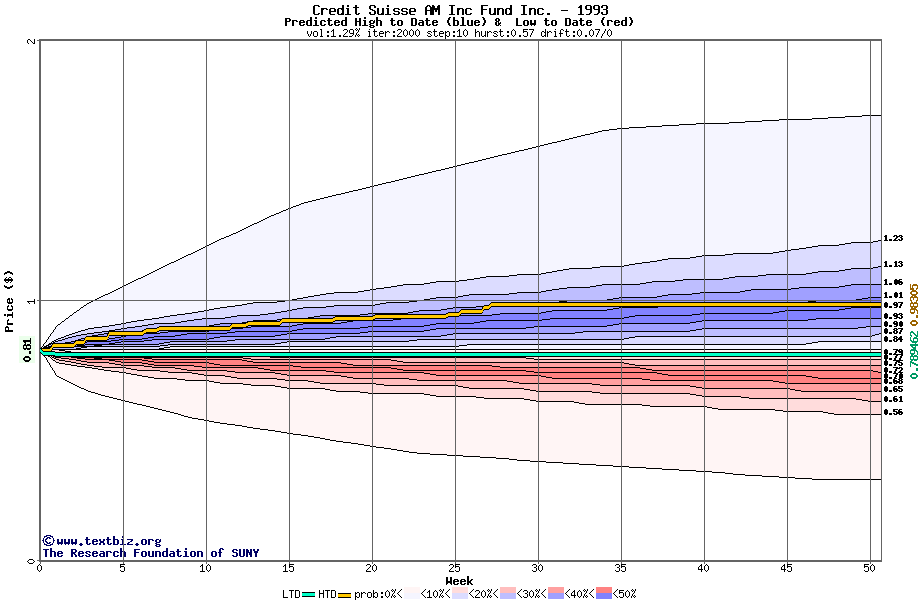This screenshot has width=920, height=600.
Task: Click the 'HTD' legend label
Action: 327,594
